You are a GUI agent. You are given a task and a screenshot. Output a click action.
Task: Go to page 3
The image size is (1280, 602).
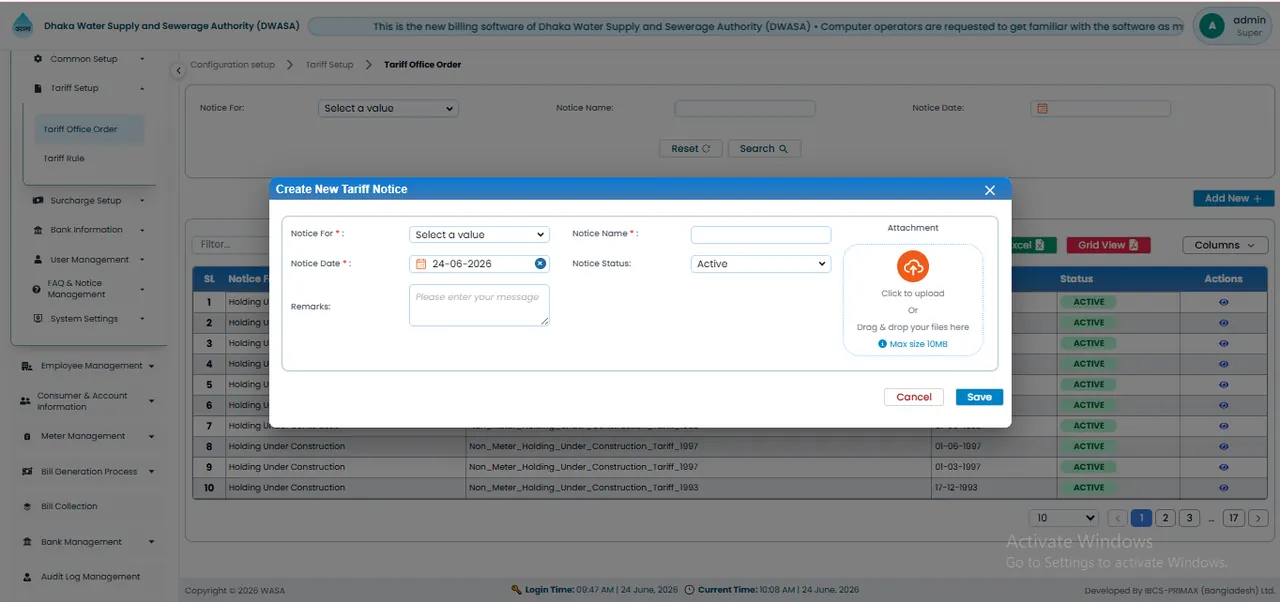coord(1189,518)
